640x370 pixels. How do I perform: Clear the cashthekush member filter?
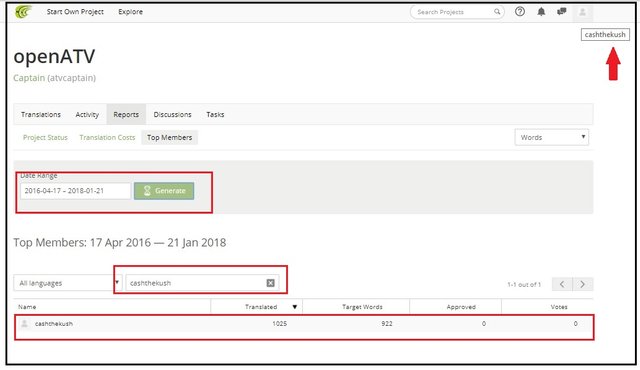(x=270, y=283)
